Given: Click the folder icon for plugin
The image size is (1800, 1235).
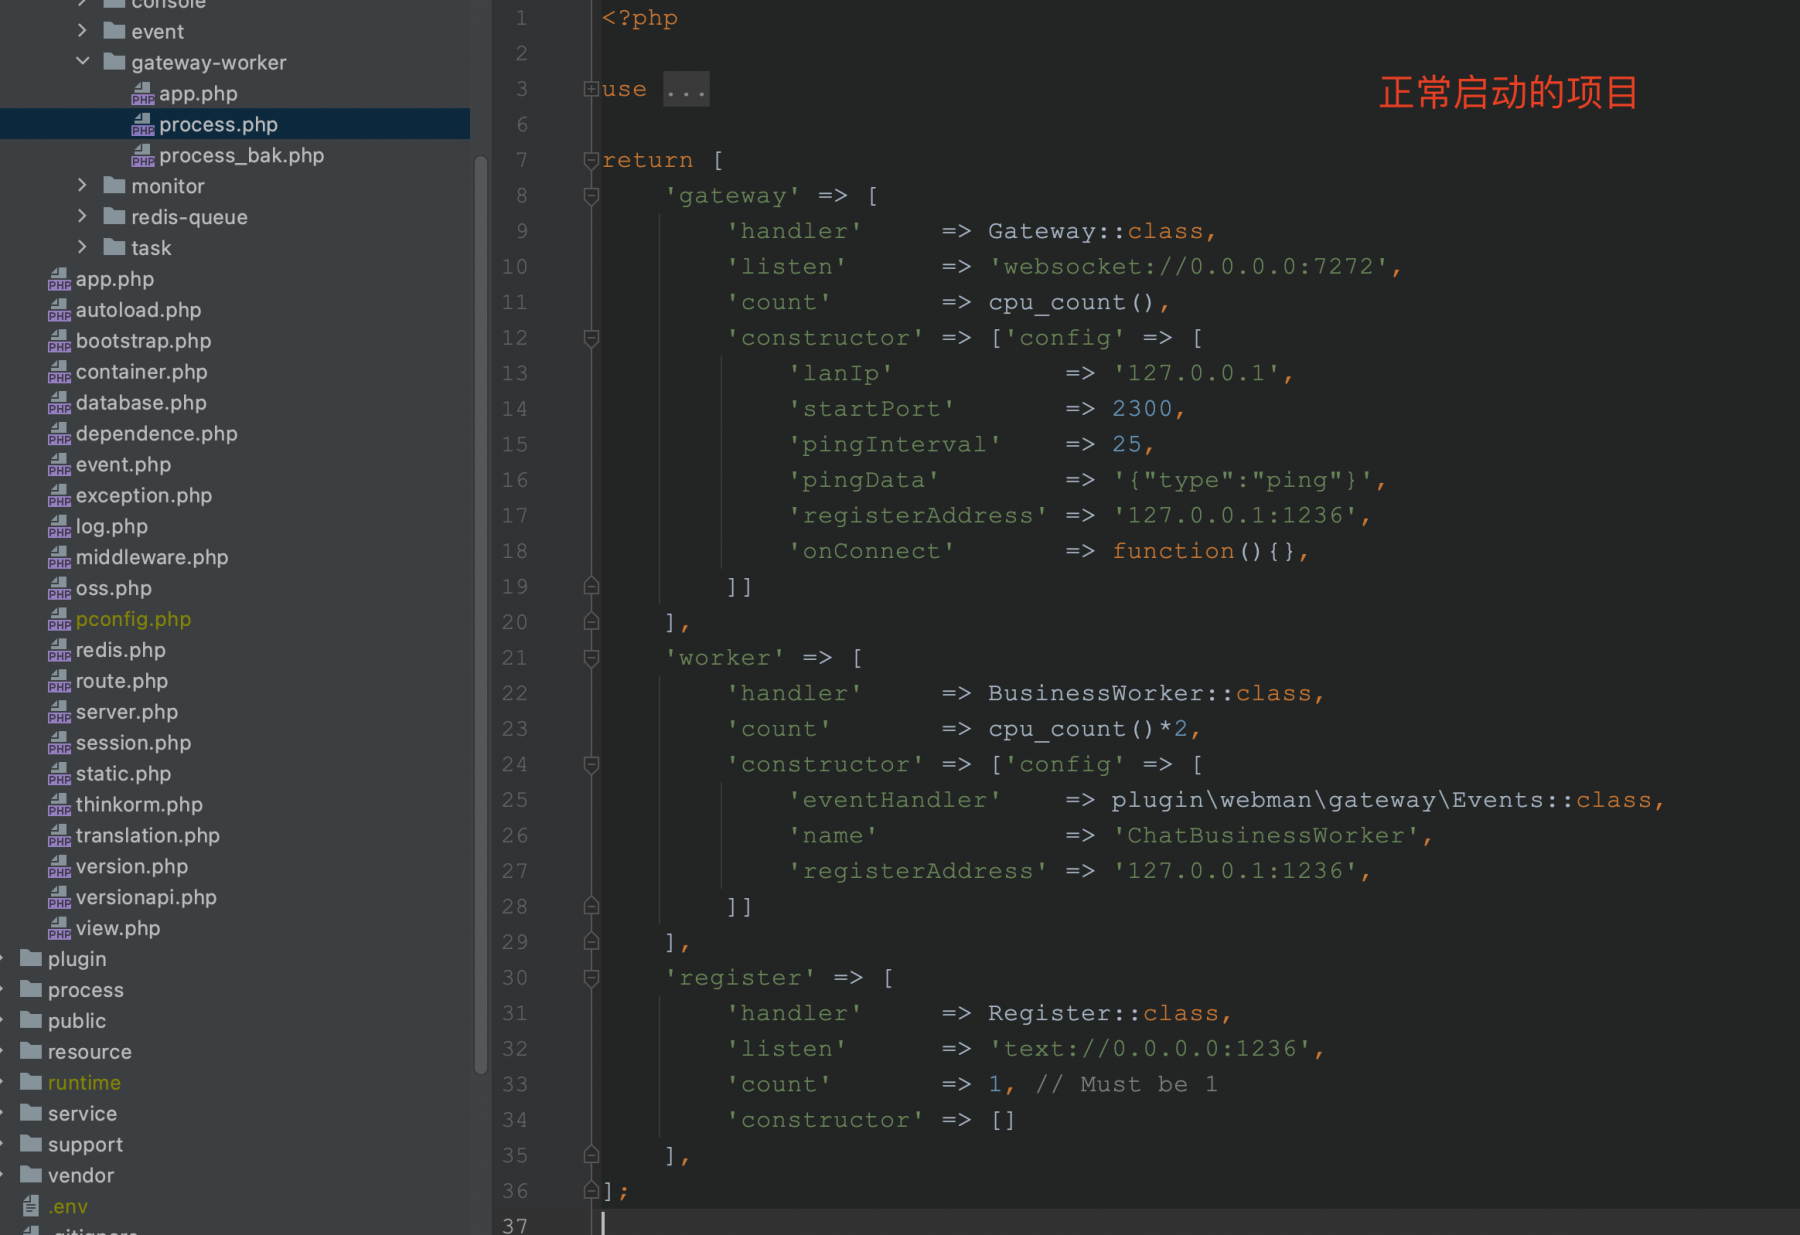Looking at the screenshot, I should pyautogui.click(x=31, y=958).
